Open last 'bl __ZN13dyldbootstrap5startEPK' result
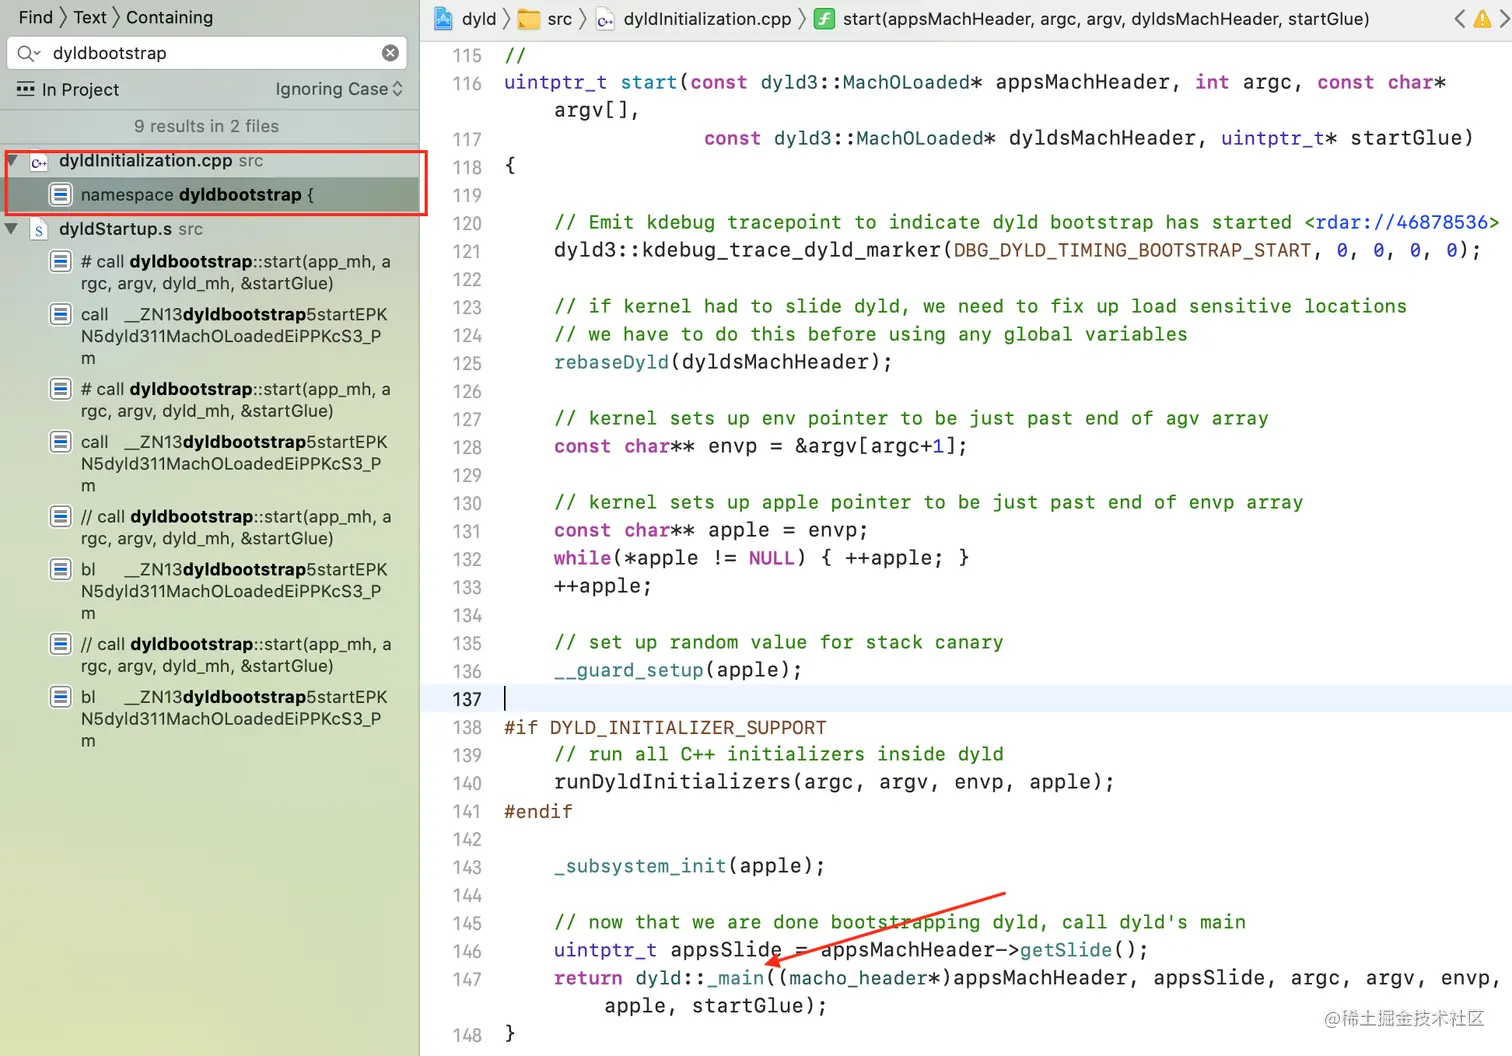1512x1056 pixels. point(233,718)
